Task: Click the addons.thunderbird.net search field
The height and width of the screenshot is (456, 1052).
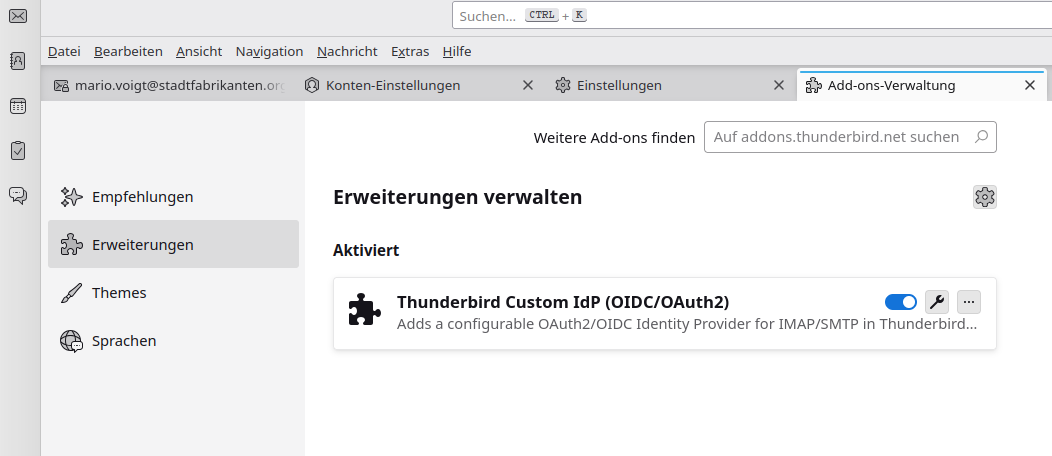Action: (x=850, y=137)
